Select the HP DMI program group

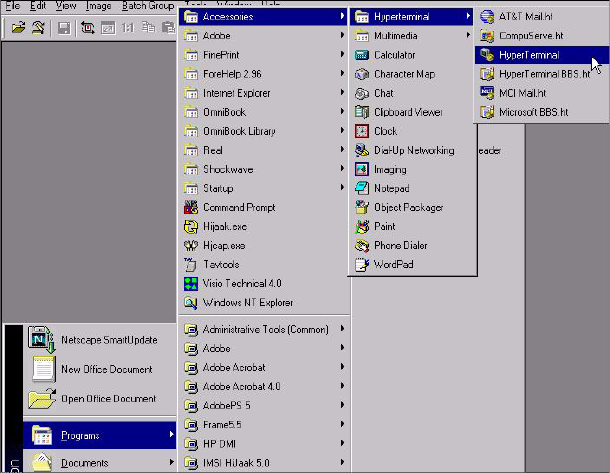point(263,443)
